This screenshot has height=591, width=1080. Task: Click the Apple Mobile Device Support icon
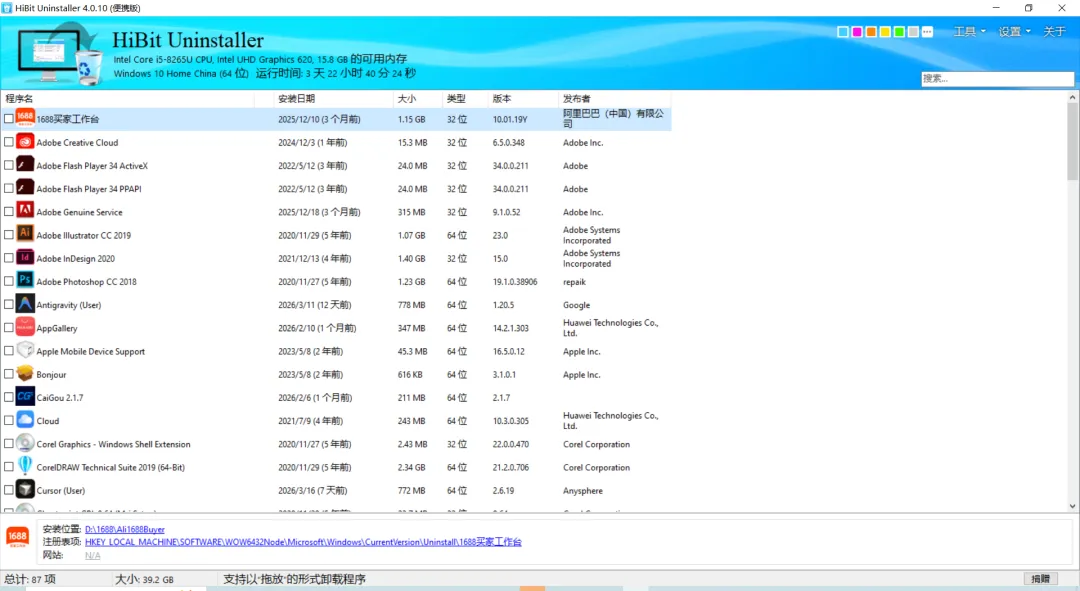point(25,351)
